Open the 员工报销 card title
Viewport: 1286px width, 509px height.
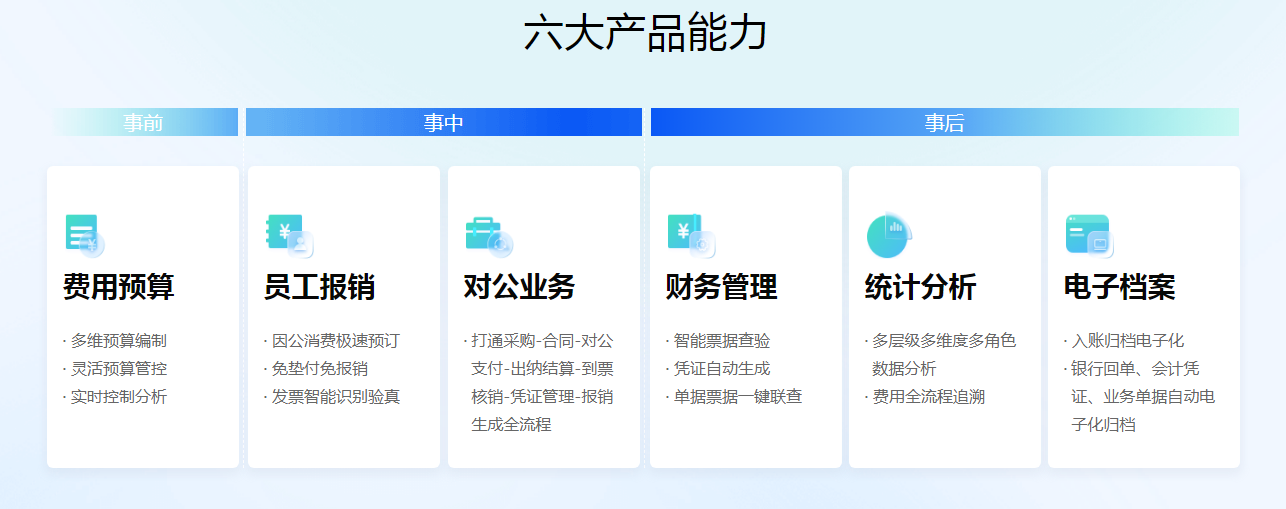coord(319,287)
